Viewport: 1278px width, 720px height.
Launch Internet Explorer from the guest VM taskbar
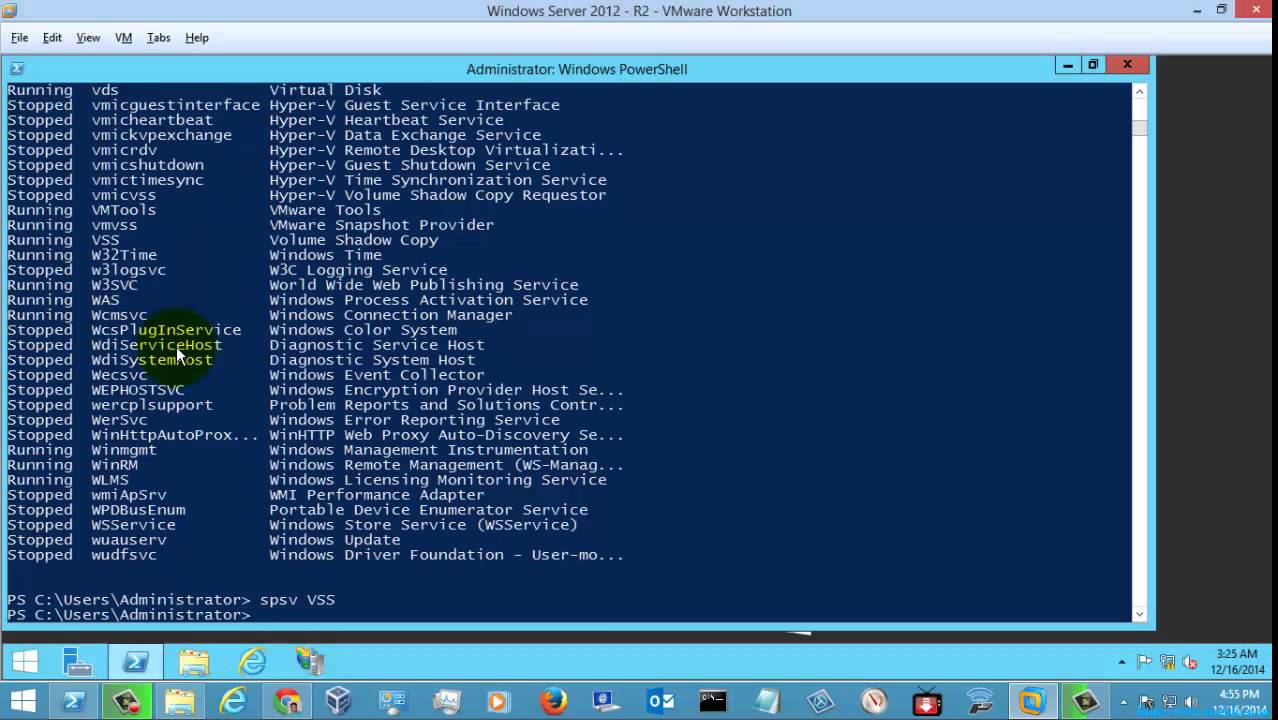[x=252, y=662]
